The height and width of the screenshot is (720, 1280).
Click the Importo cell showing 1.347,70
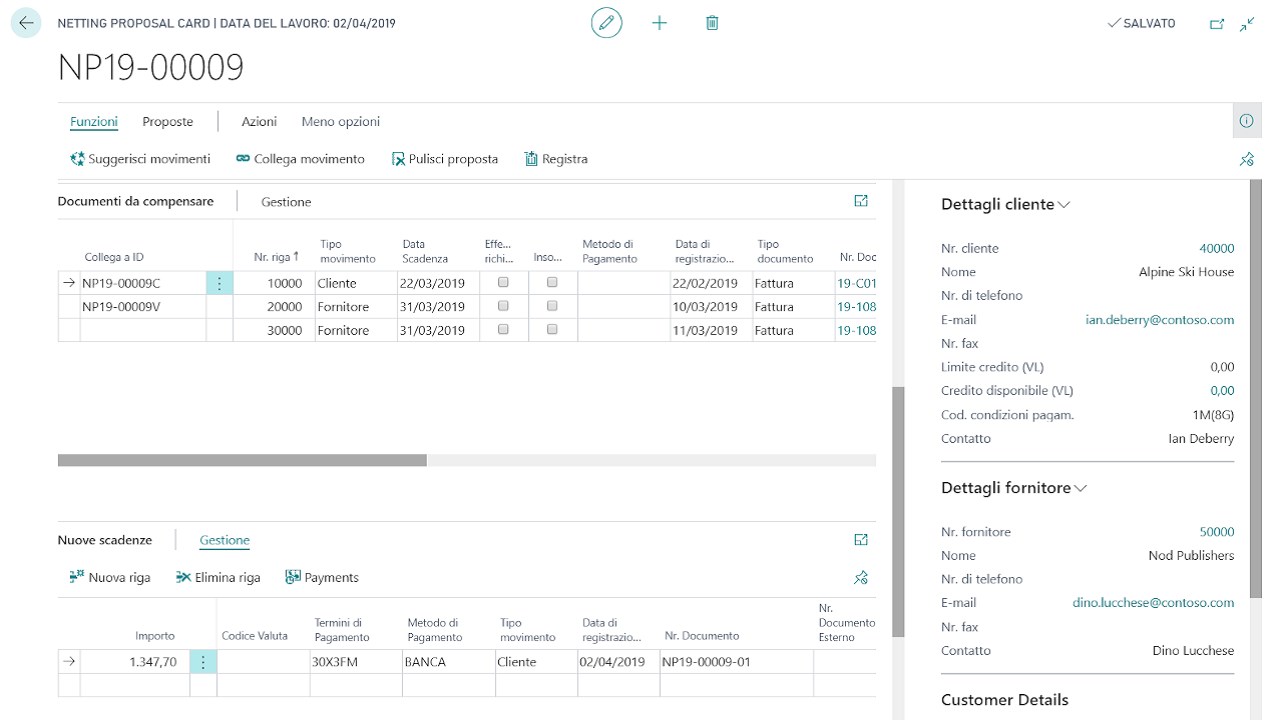tap(135, 662)
